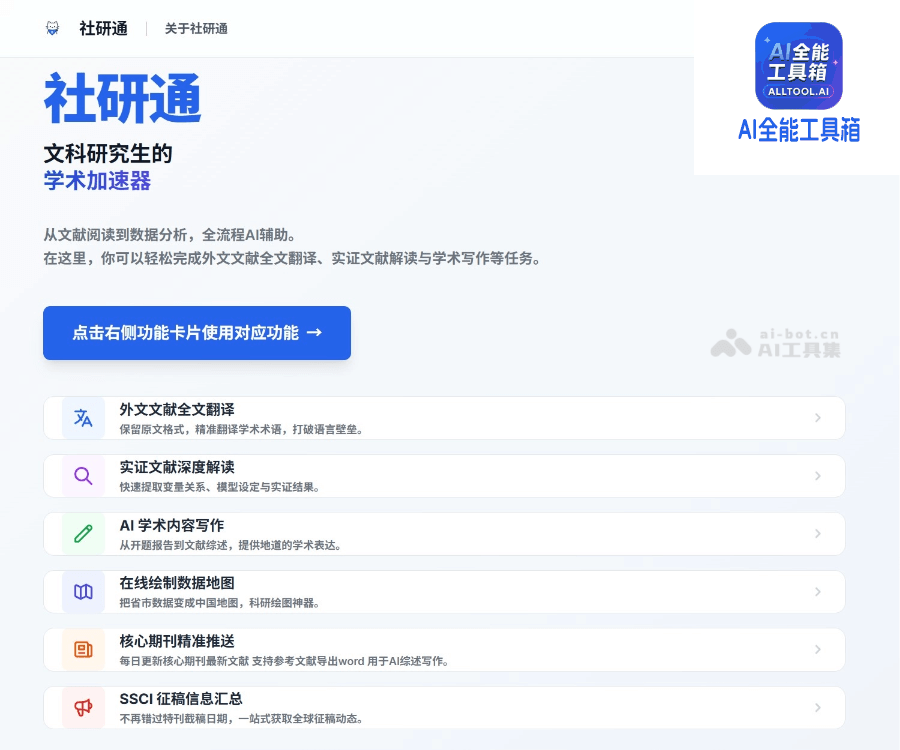Click the 点击右侧功能卡片使用对应功能 button
The image size is (900, 750).
197,333
